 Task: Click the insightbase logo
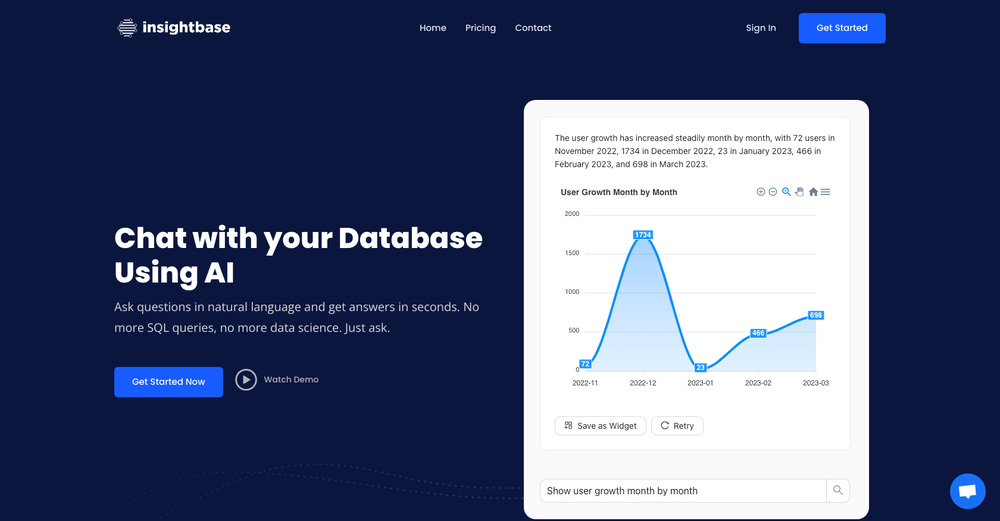pyautogui.click(x=174, y=28)
